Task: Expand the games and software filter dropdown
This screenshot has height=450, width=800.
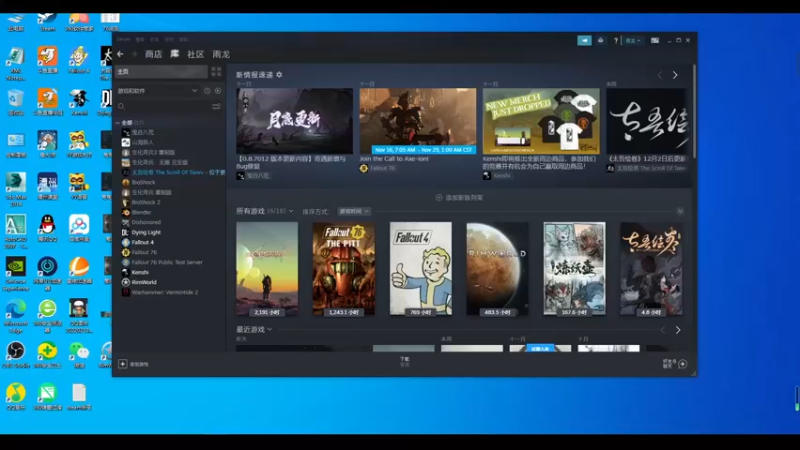Action: pyautogui.click(x=157, y=91)
